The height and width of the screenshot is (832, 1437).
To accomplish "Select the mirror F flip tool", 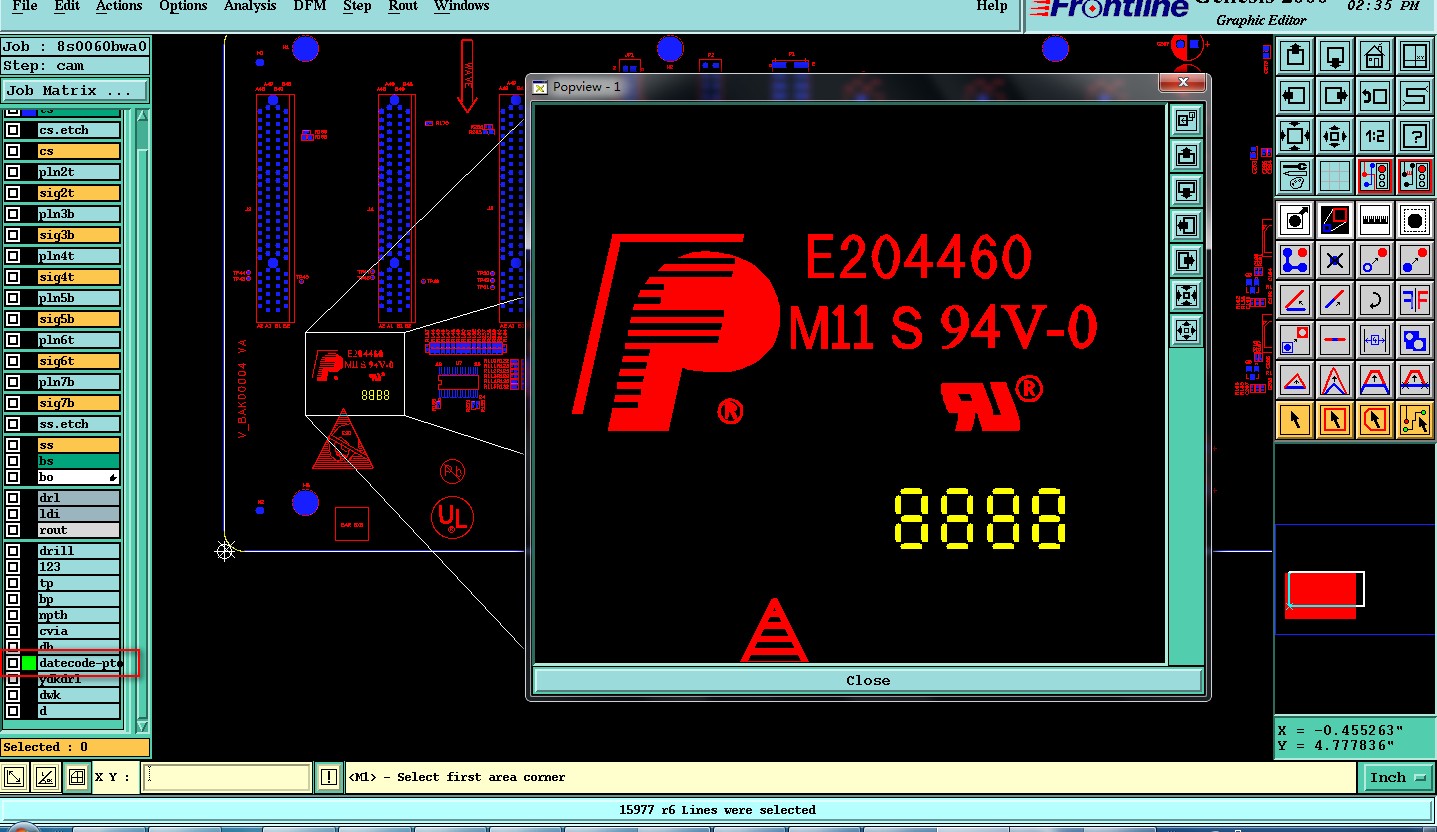I will tap(1414, 299).
